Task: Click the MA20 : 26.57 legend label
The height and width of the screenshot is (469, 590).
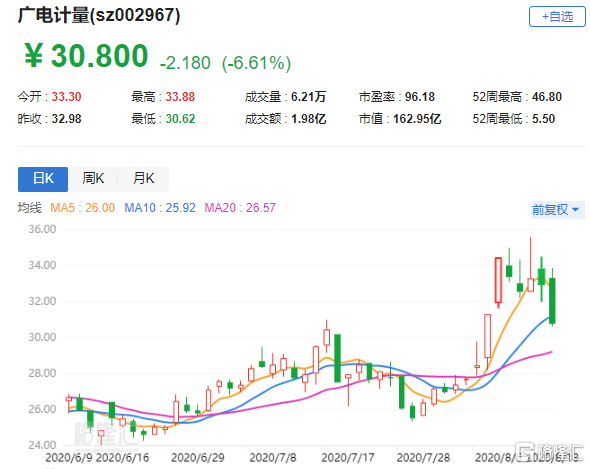Action: click(240, 208)
